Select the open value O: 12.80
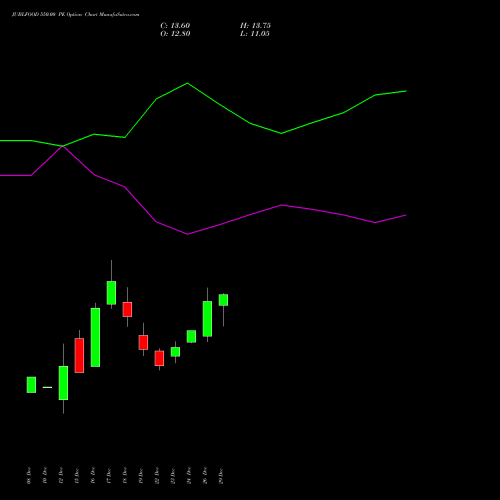This screenshot has width=500, height=500. (175, 34)
